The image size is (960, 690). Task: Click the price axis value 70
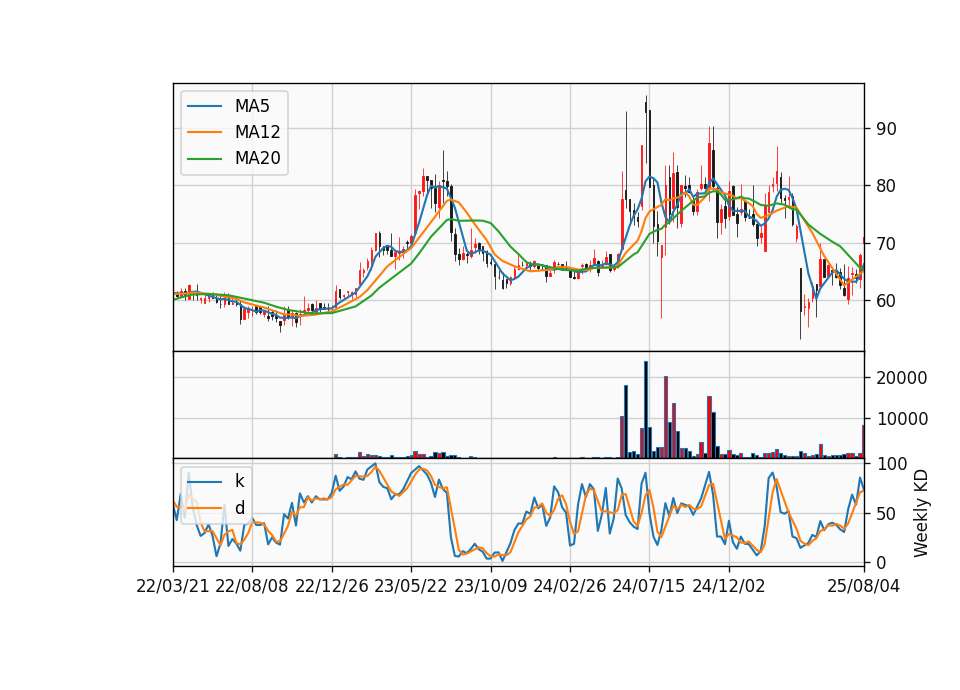887,244
